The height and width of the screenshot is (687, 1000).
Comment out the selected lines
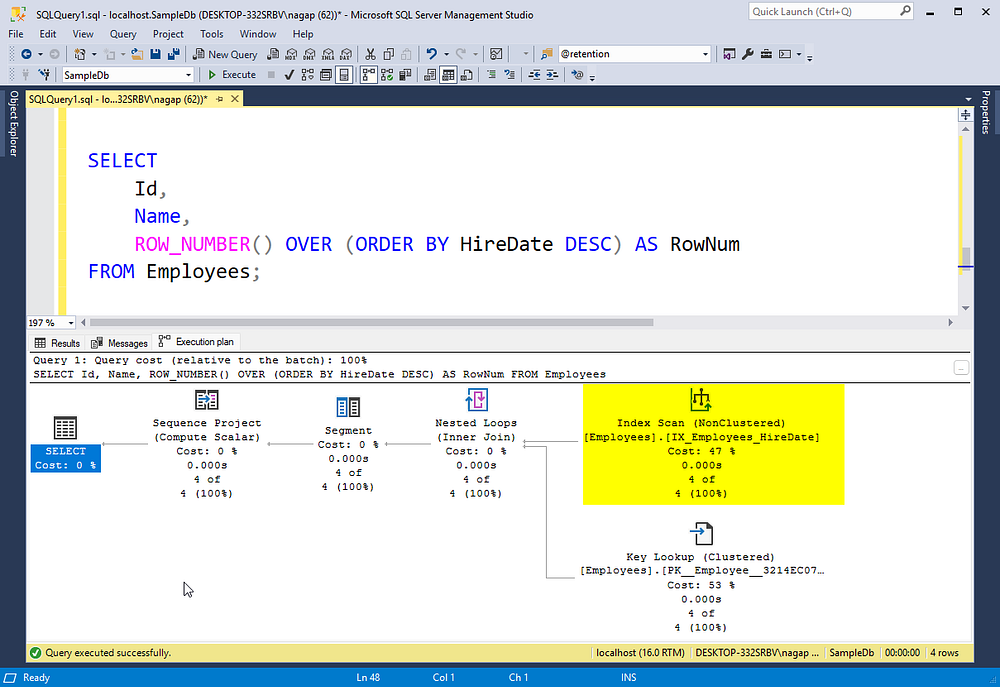[491, 74]
